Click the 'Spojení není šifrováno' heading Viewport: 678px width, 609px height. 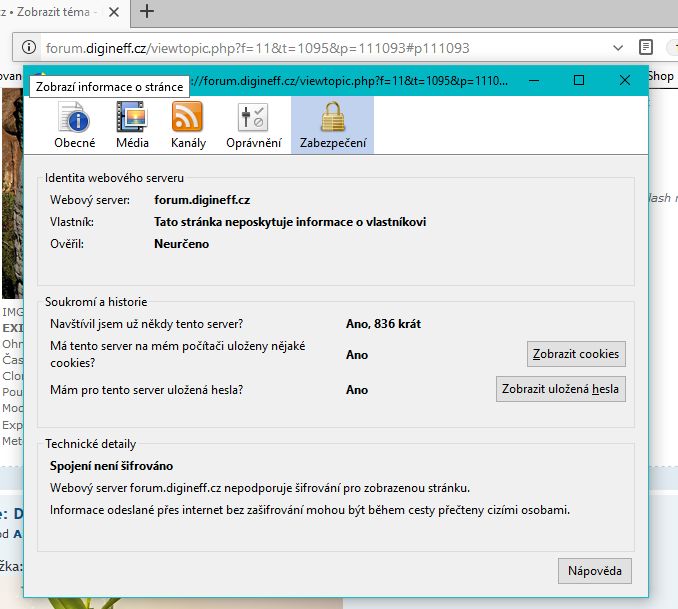click(112, 466)
